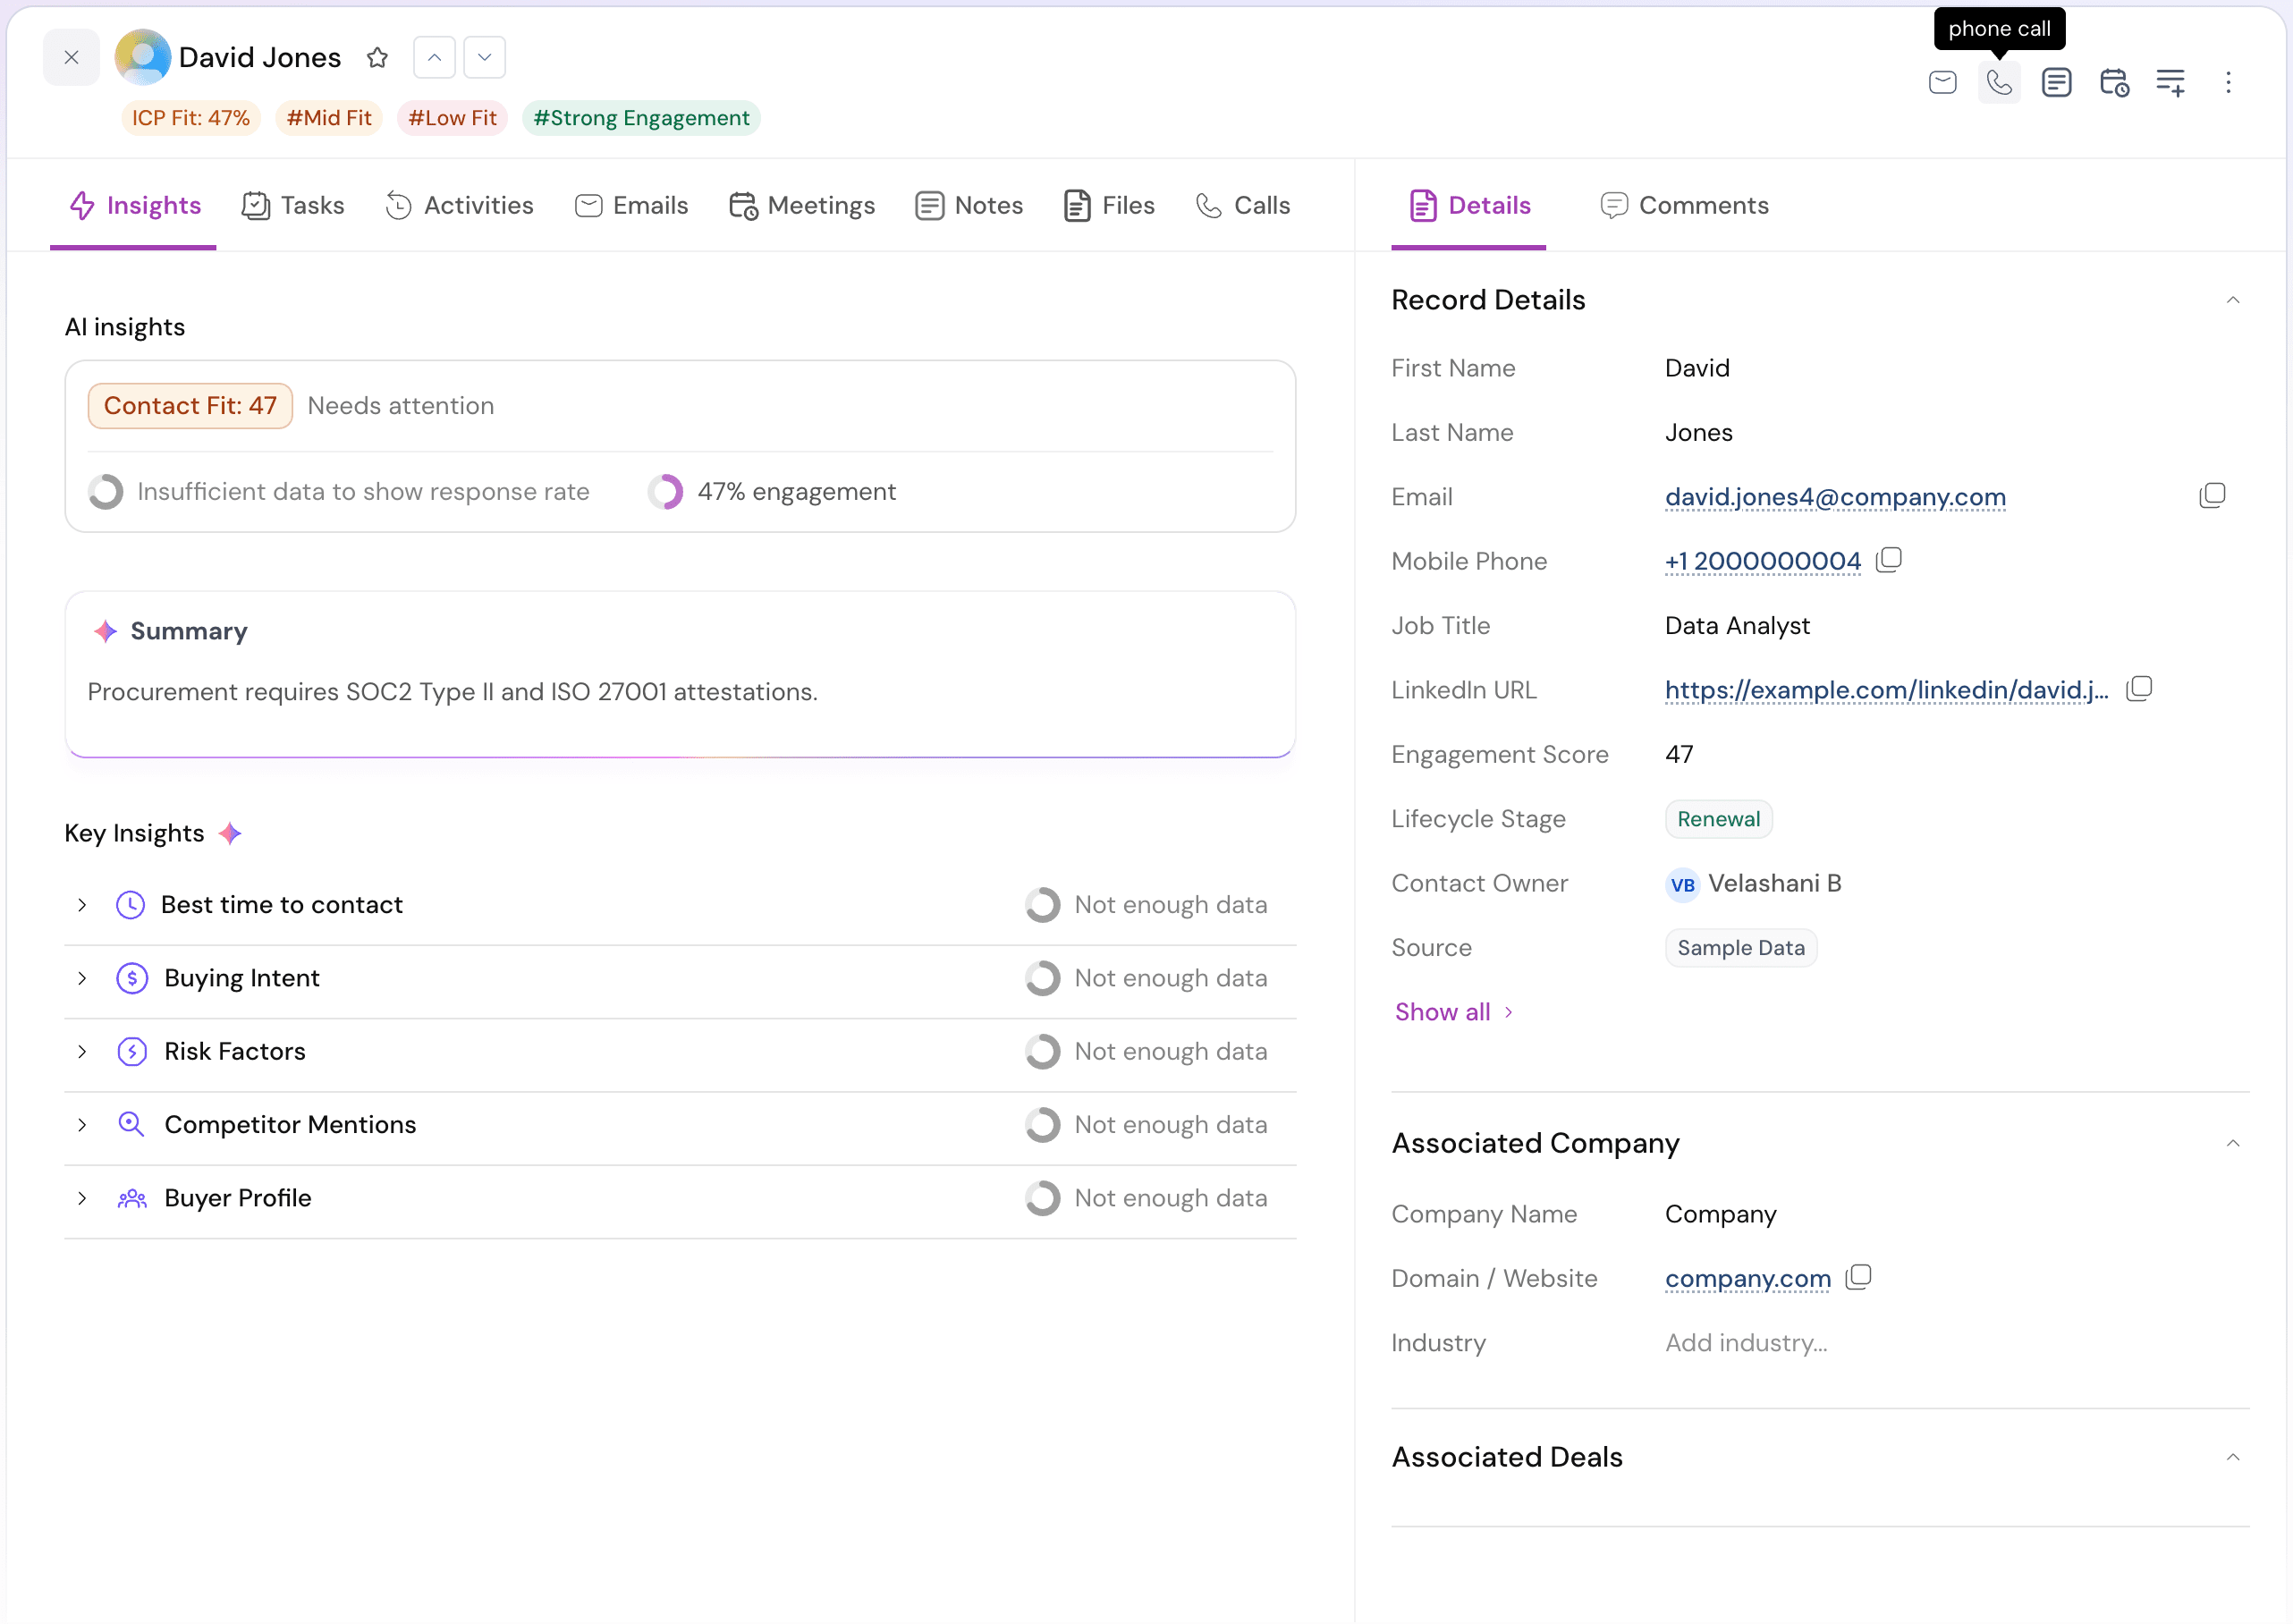The height and width of the screenshot is (1624, 2293).
Task: Click the Competitor Mentions search icon
Action: tap(132, 1125)
